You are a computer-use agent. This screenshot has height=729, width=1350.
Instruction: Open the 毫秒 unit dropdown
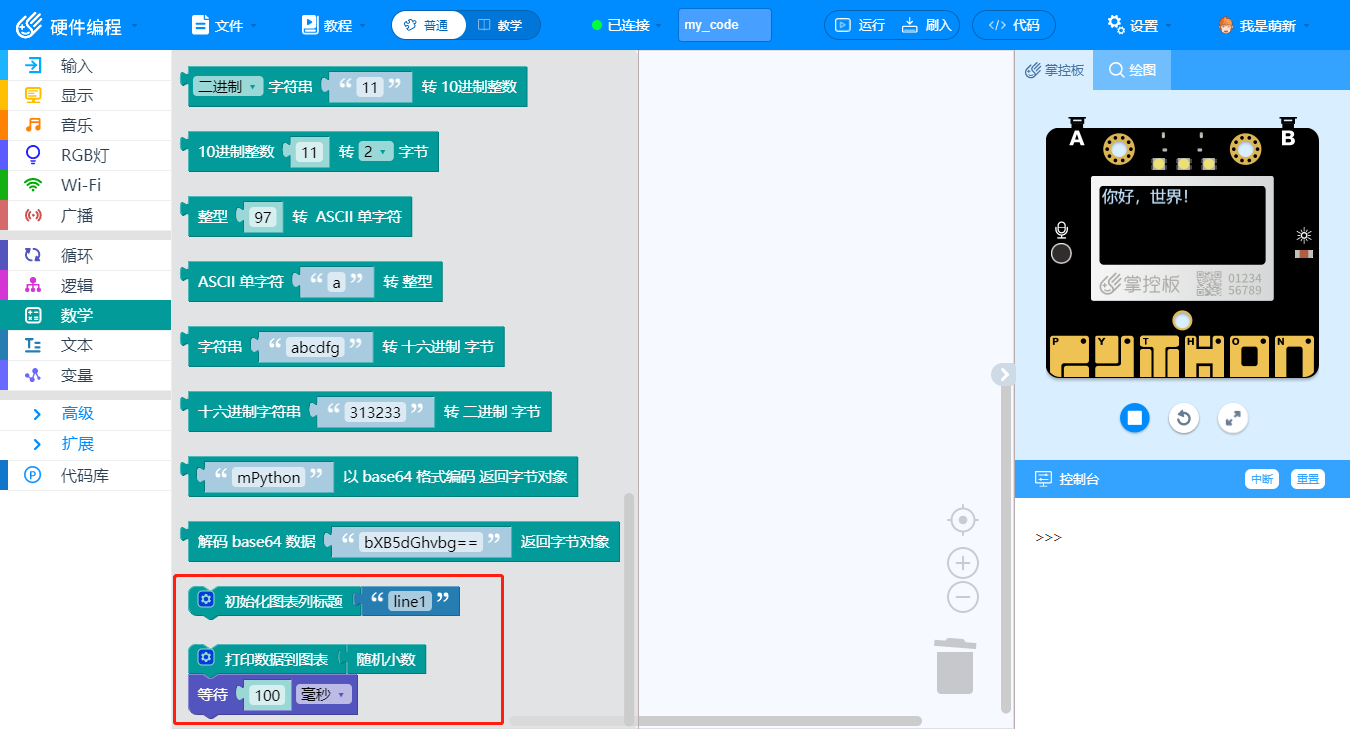click(323, 694)
